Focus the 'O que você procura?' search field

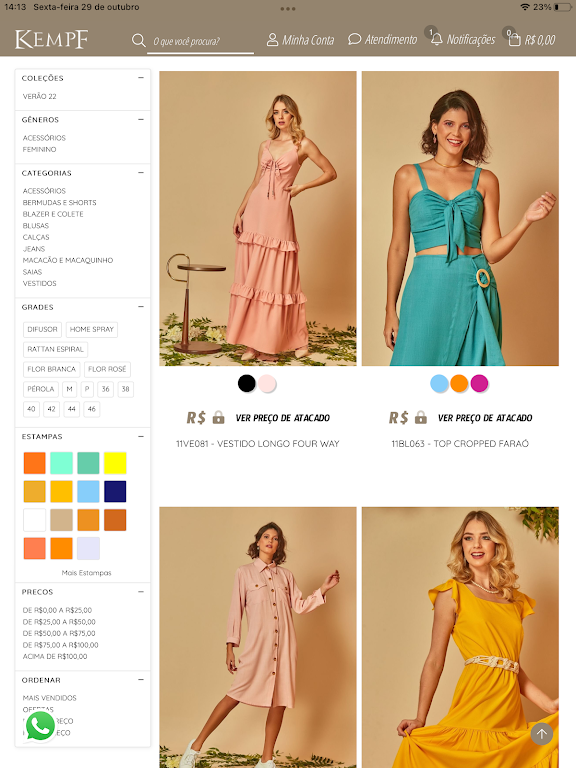coord(200,41)
